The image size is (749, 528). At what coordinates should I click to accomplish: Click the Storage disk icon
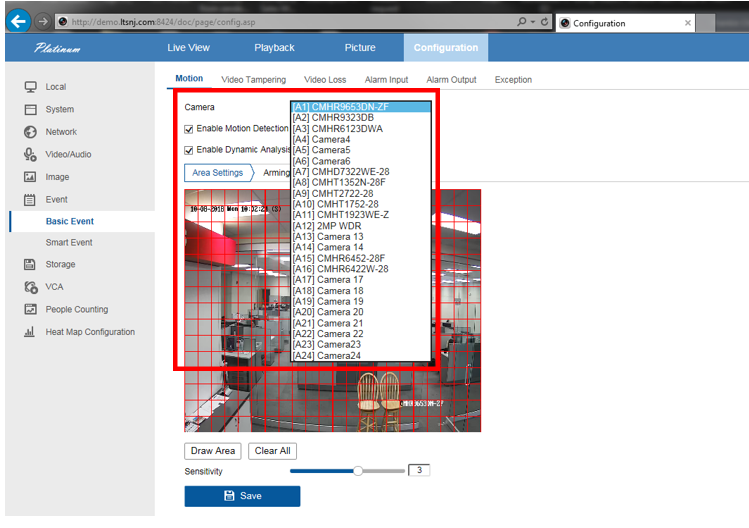coord(30,264)
